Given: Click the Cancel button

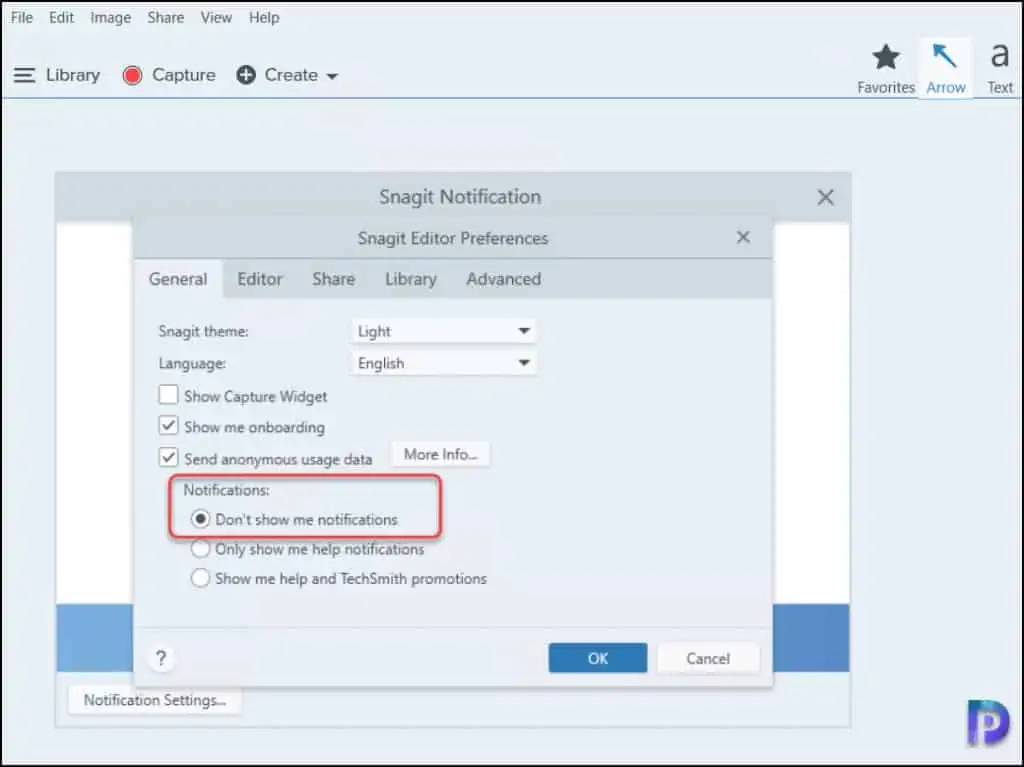Looking at the screenshot, I should pyautogui.click(x=708, y=658).
